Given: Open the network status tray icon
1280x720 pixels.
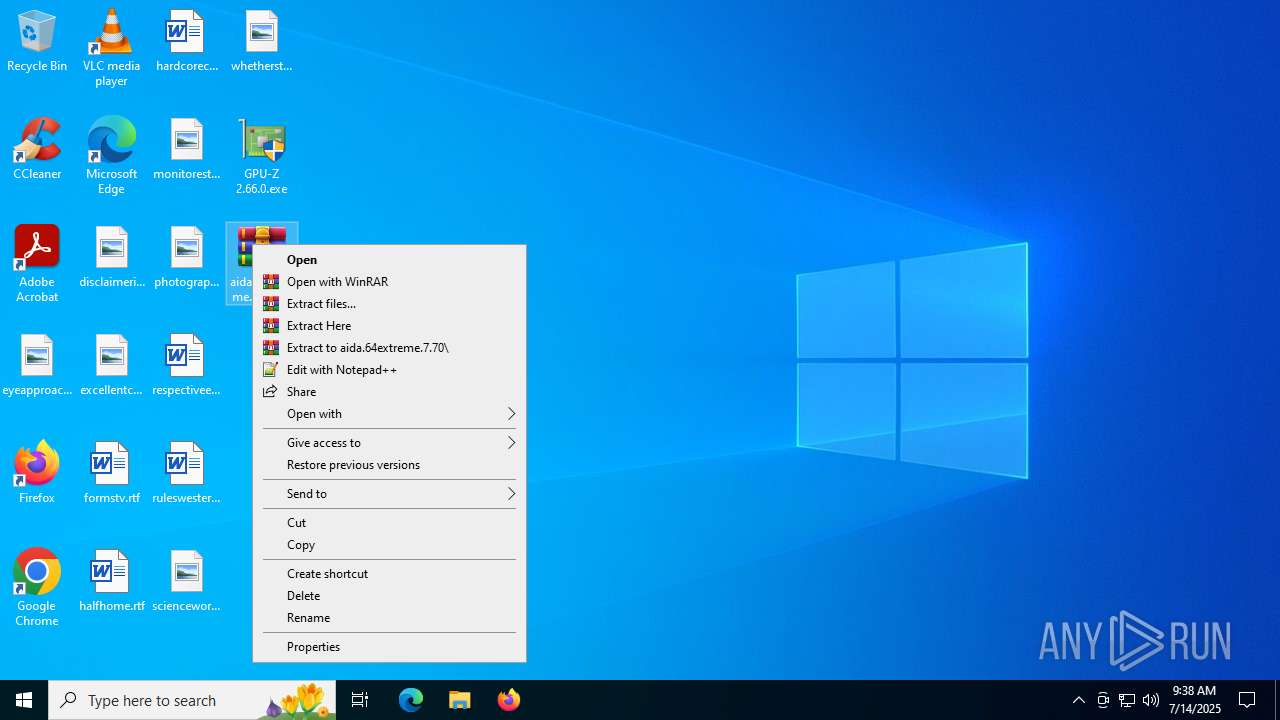Looking at the screenshot, I should [x=1127, y=700].
